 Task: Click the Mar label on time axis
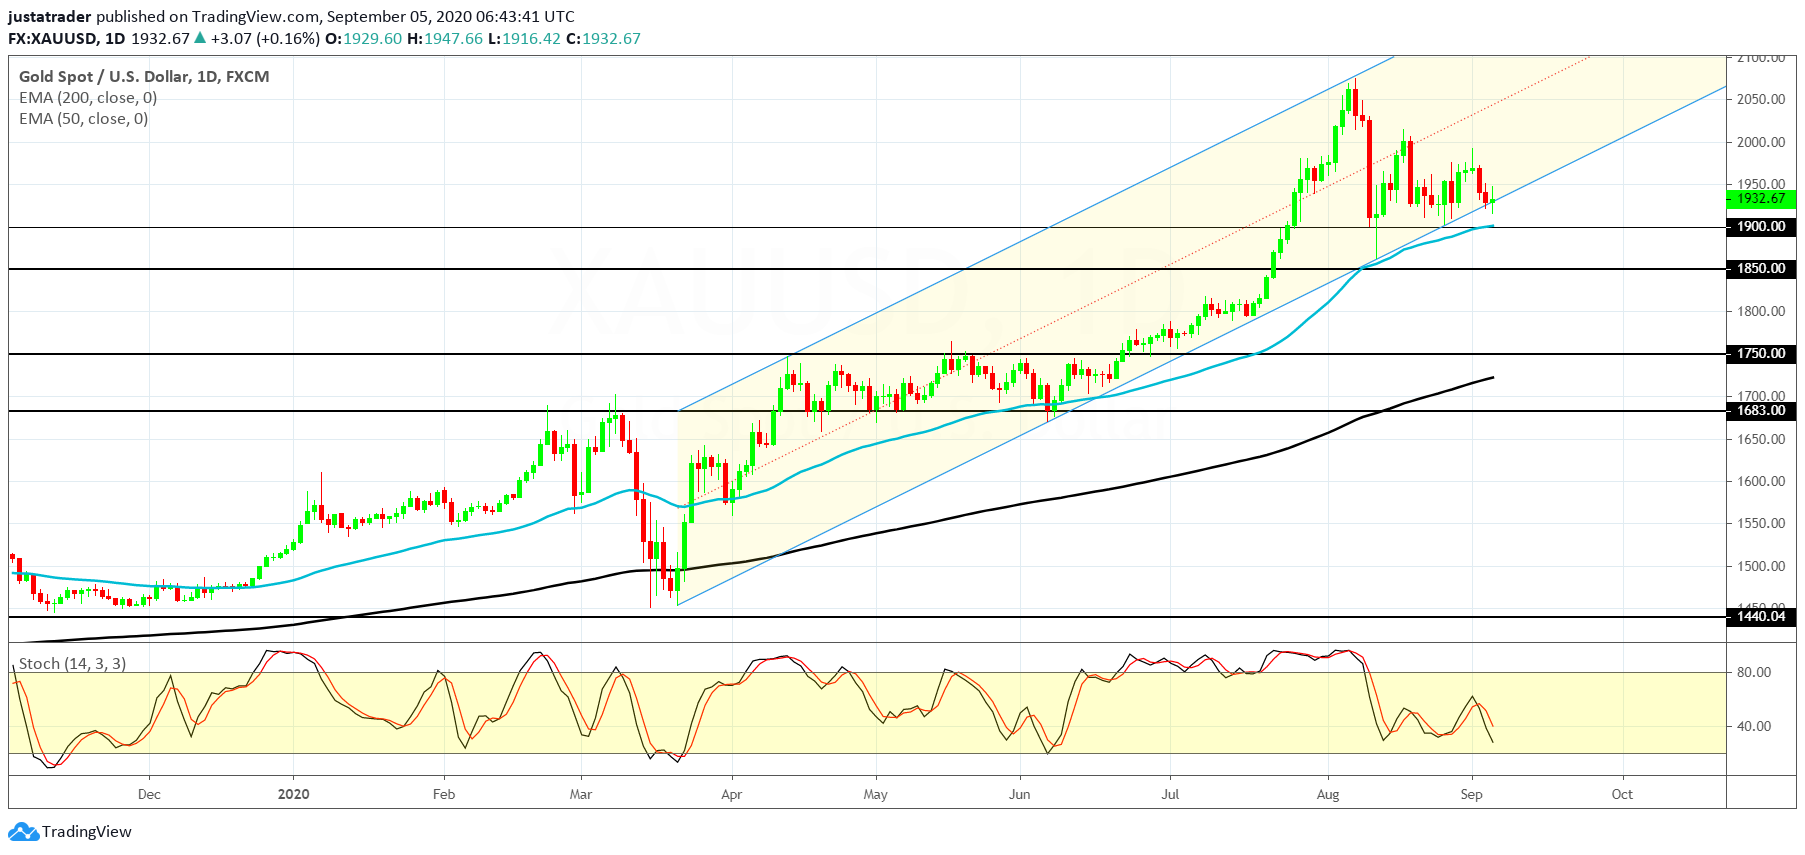pyautogui.click(x=581, y=795)
